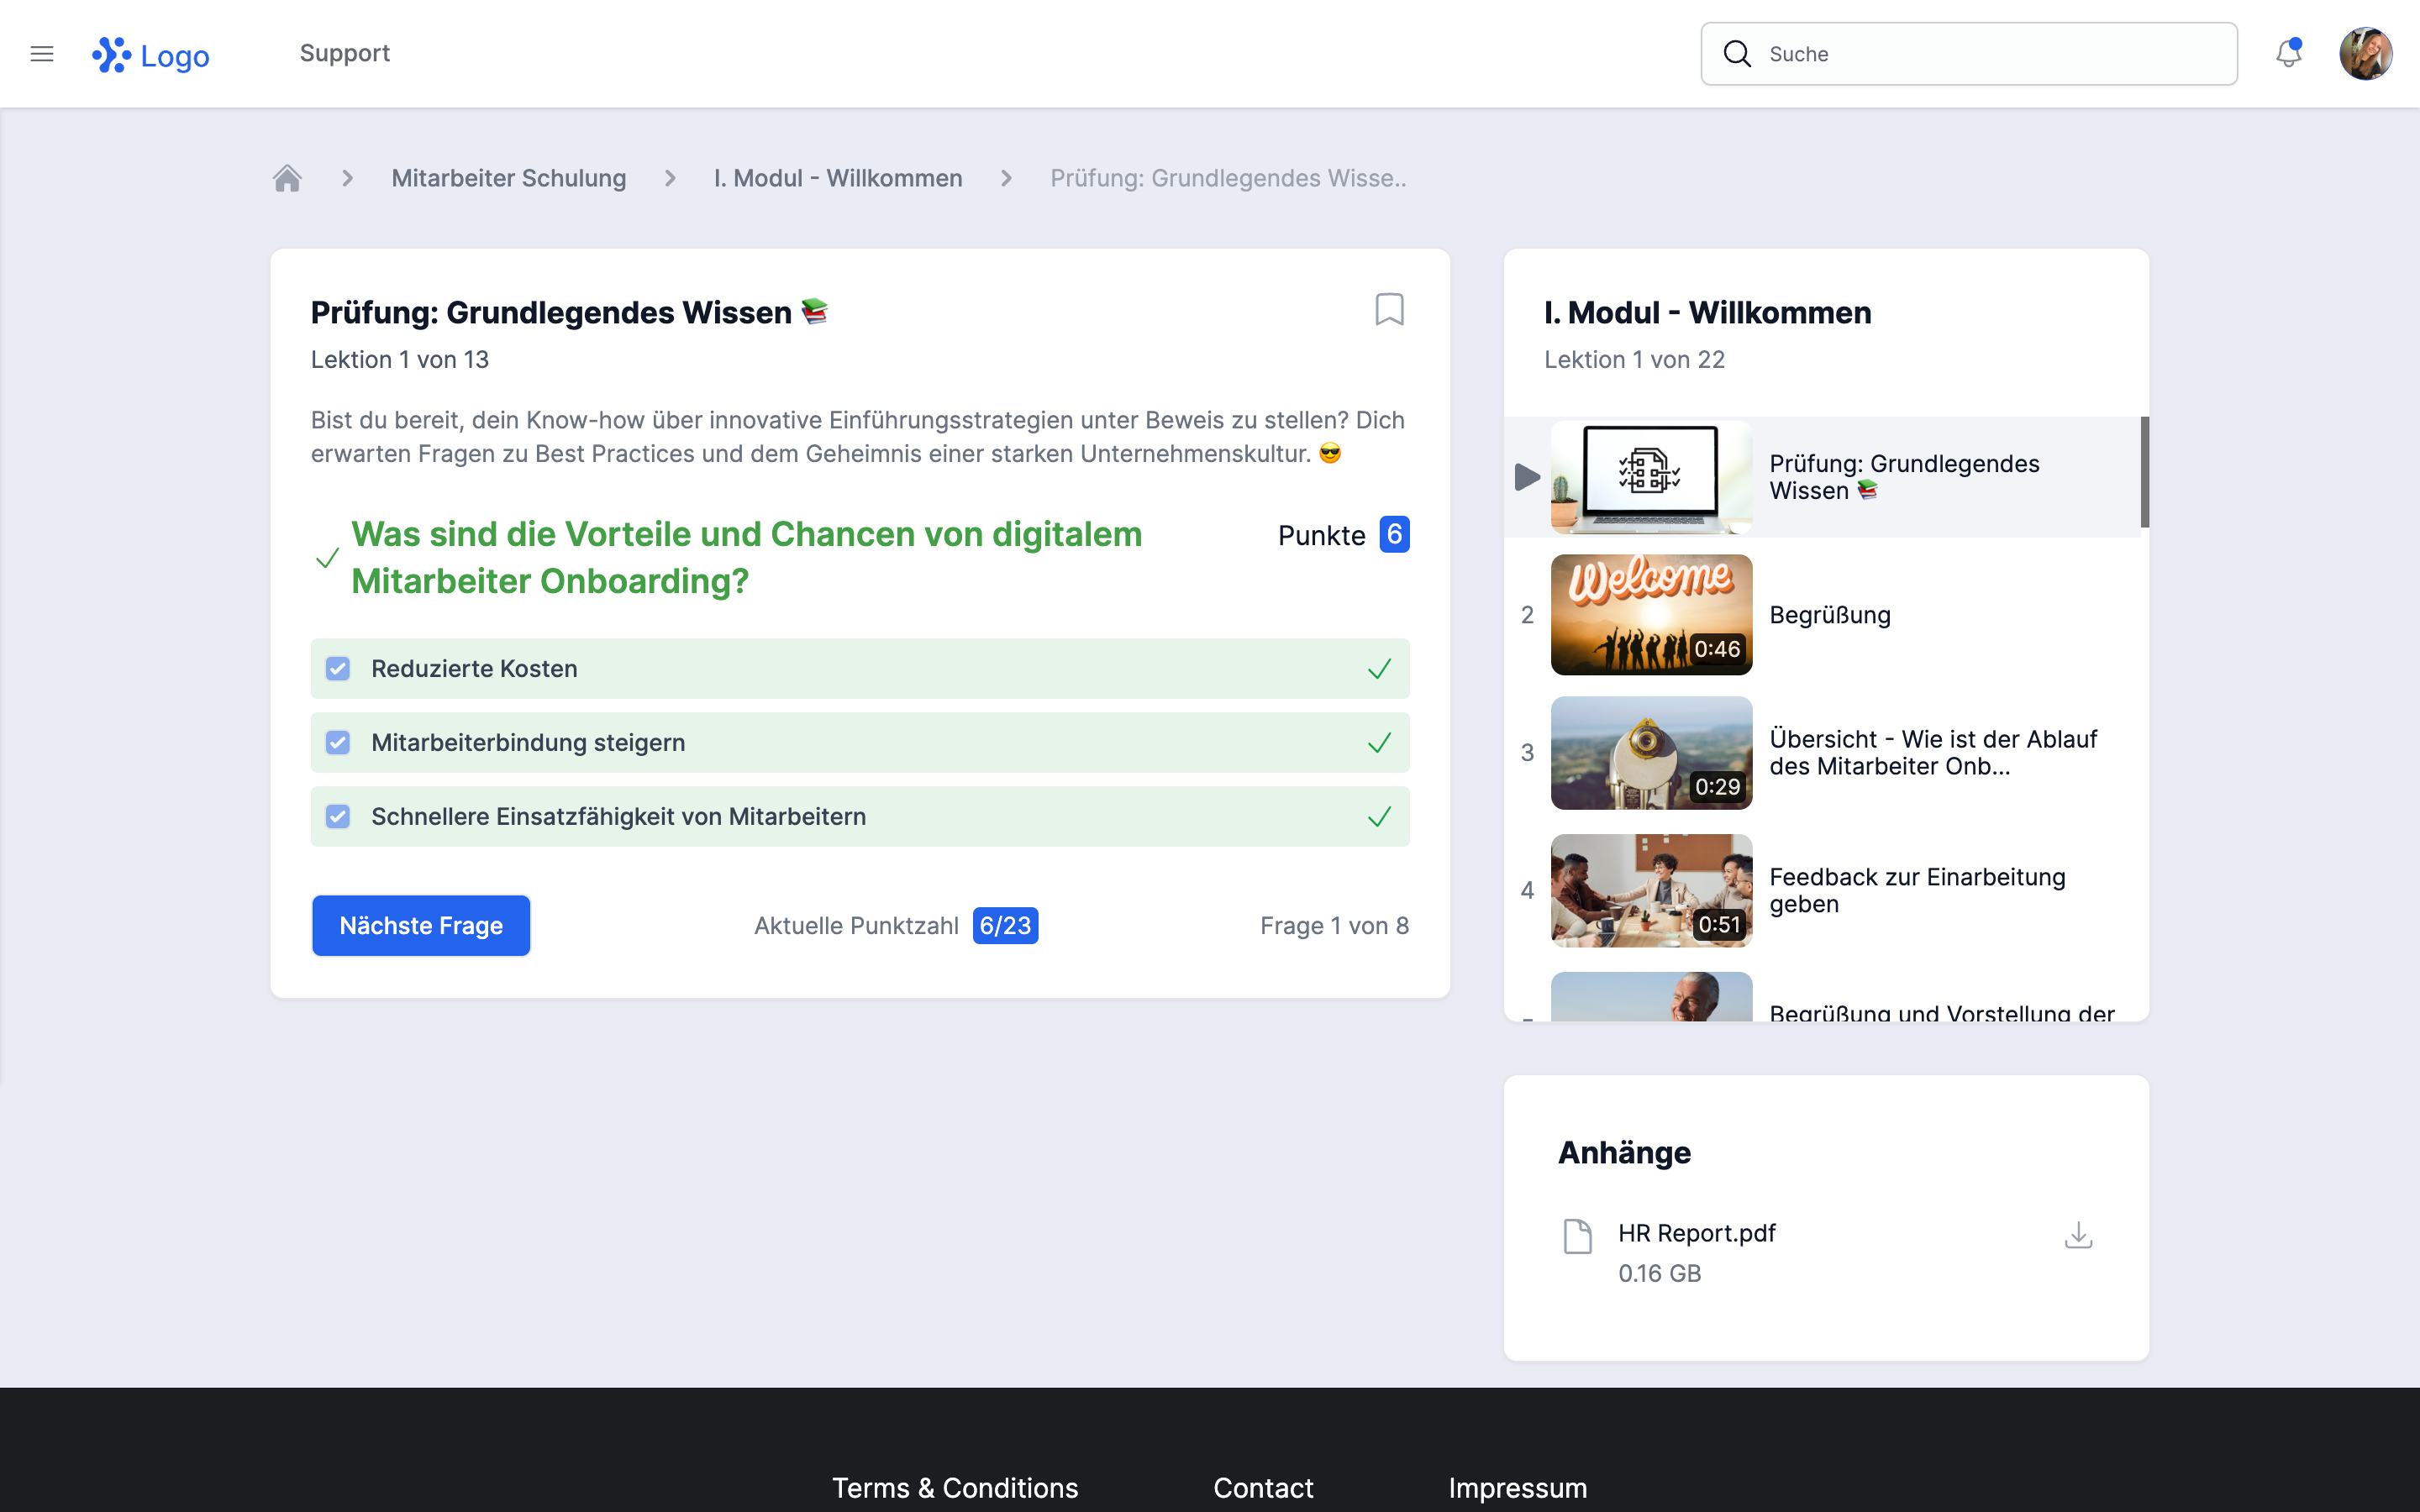This screenshot has height=1512, width=2420.
Task: Bookmark this exam lesson
Action: (x=1389, y=310)
